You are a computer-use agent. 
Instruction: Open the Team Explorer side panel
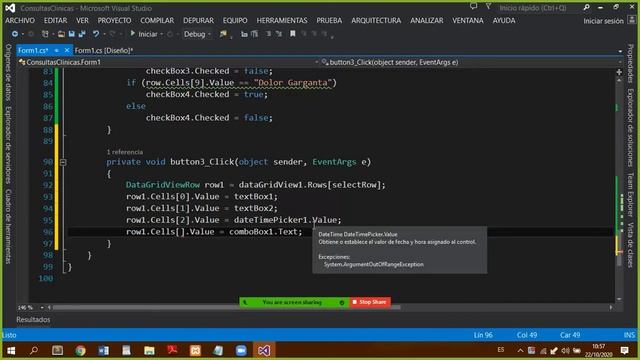pos(631,194)
